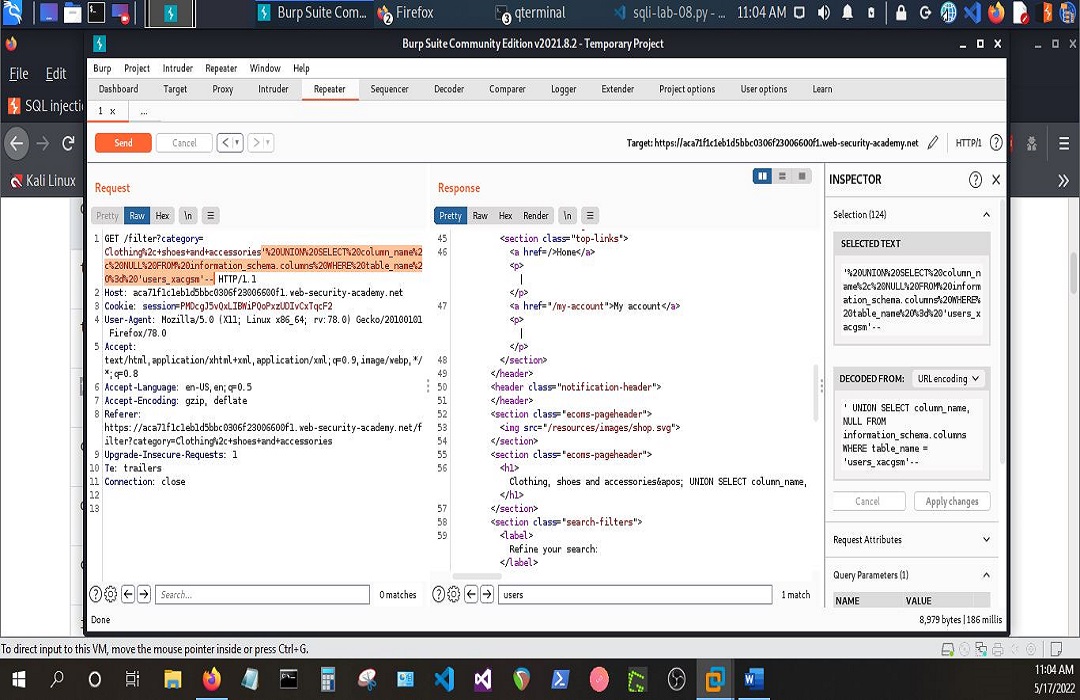Switch response view to Hex
This screenshot has height=700, width=1080.
(x=506, y=216)
